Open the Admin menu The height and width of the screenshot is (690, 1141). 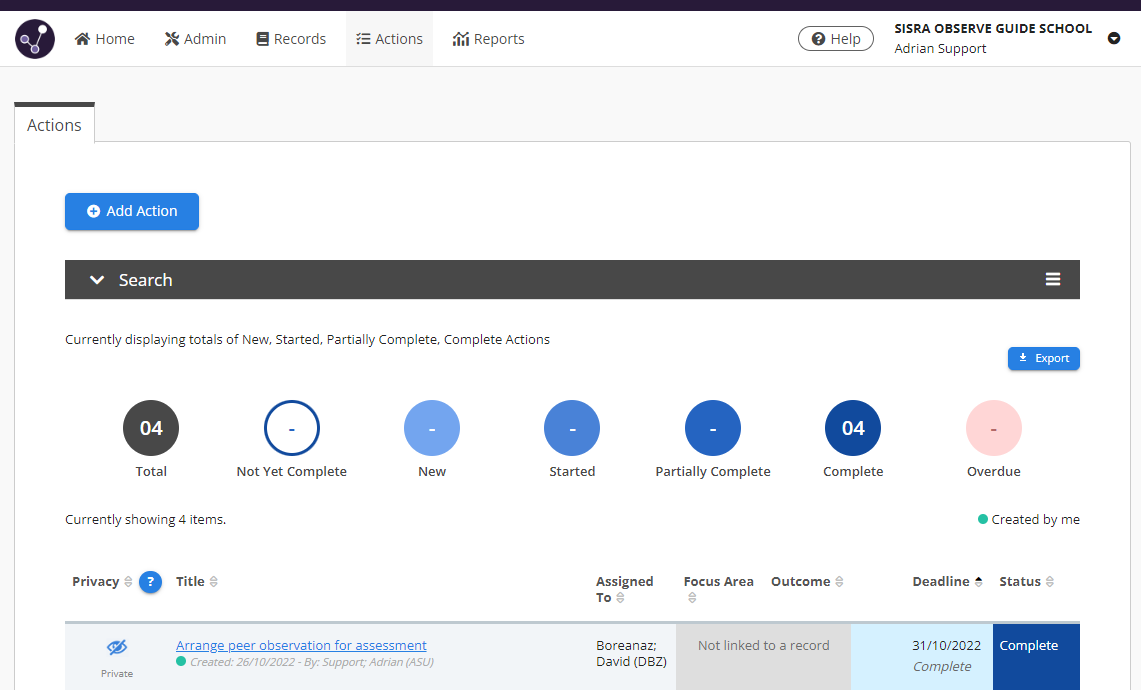(x=195, y=38)
